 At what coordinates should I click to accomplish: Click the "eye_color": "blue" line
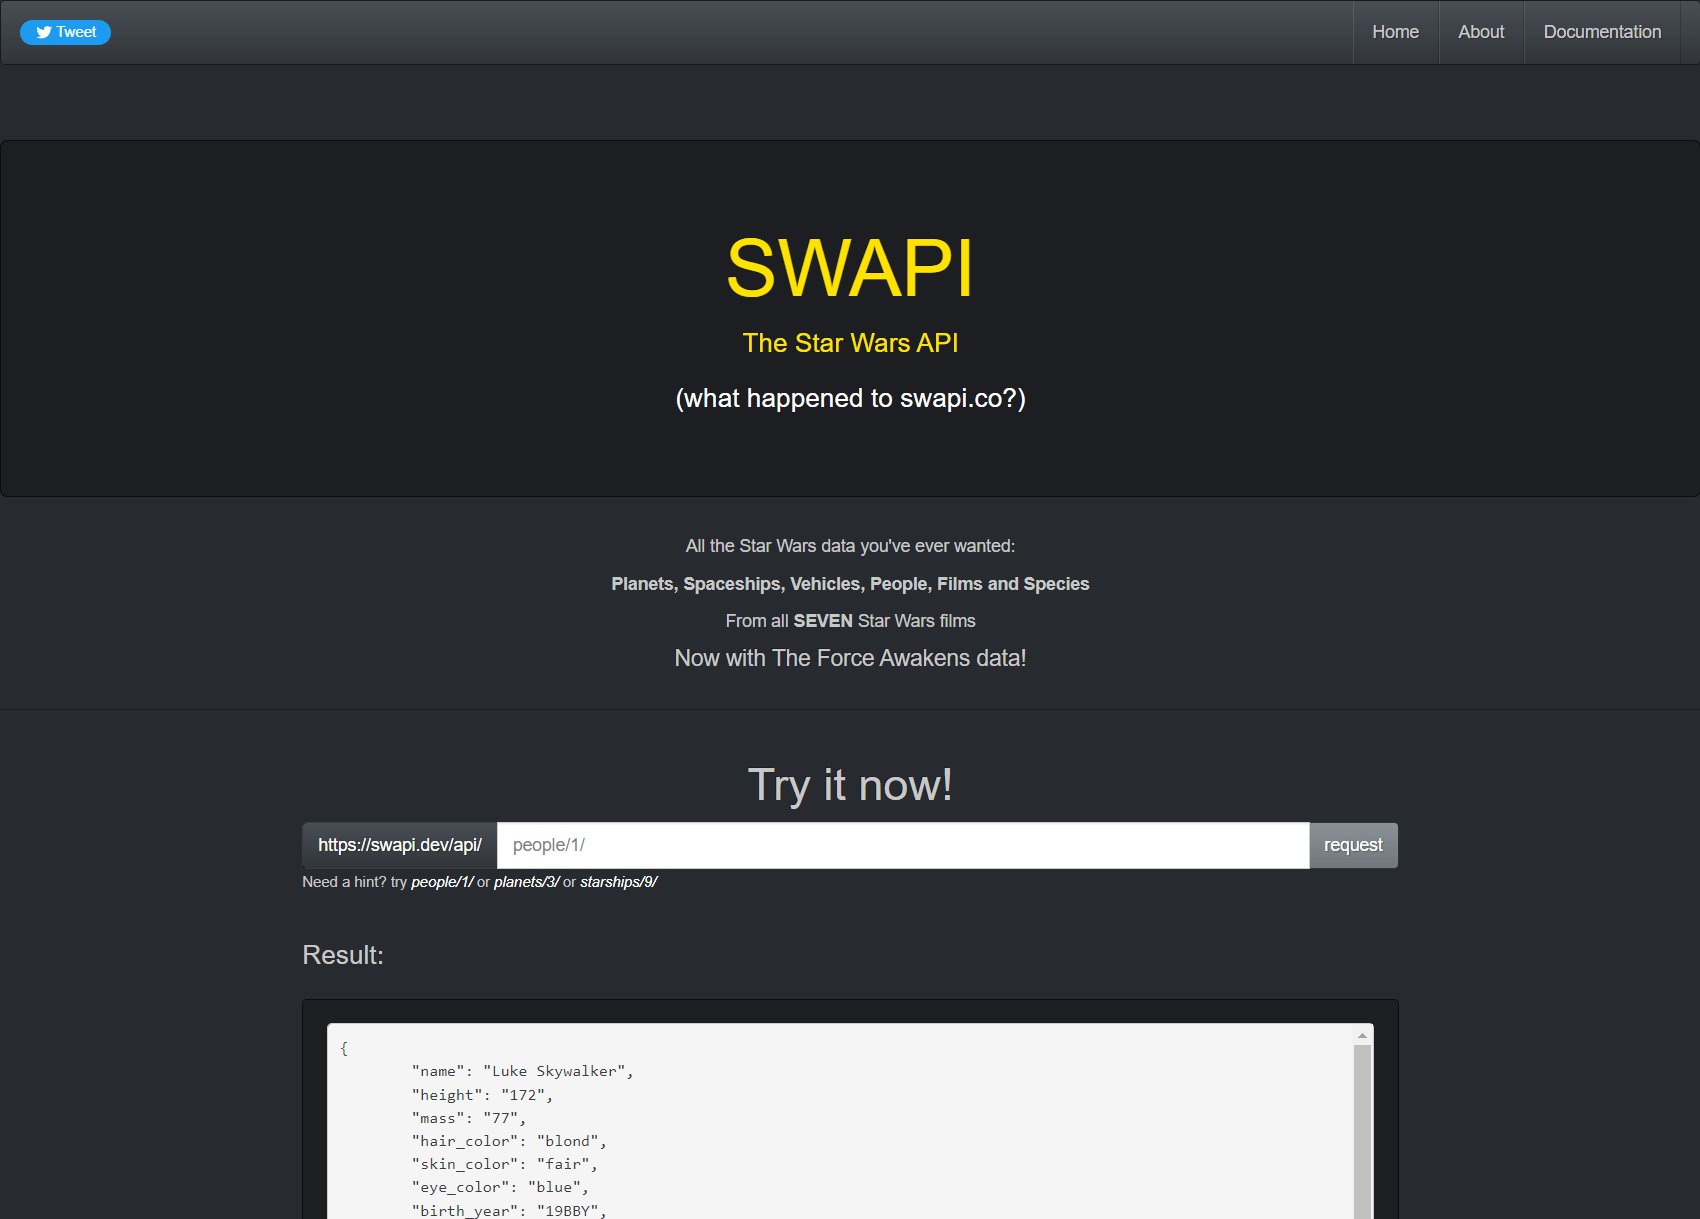pos(500,1187)
